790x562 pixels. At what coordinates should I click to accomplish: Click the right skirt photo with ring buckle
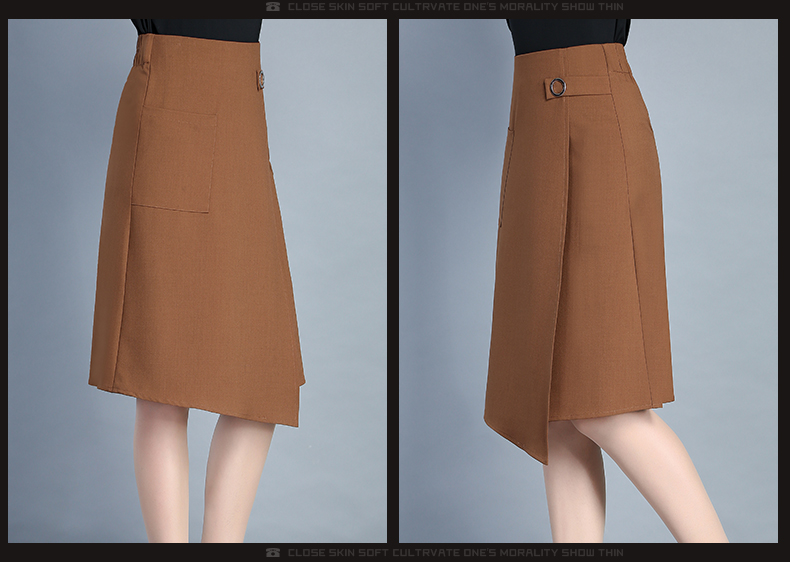588,281
